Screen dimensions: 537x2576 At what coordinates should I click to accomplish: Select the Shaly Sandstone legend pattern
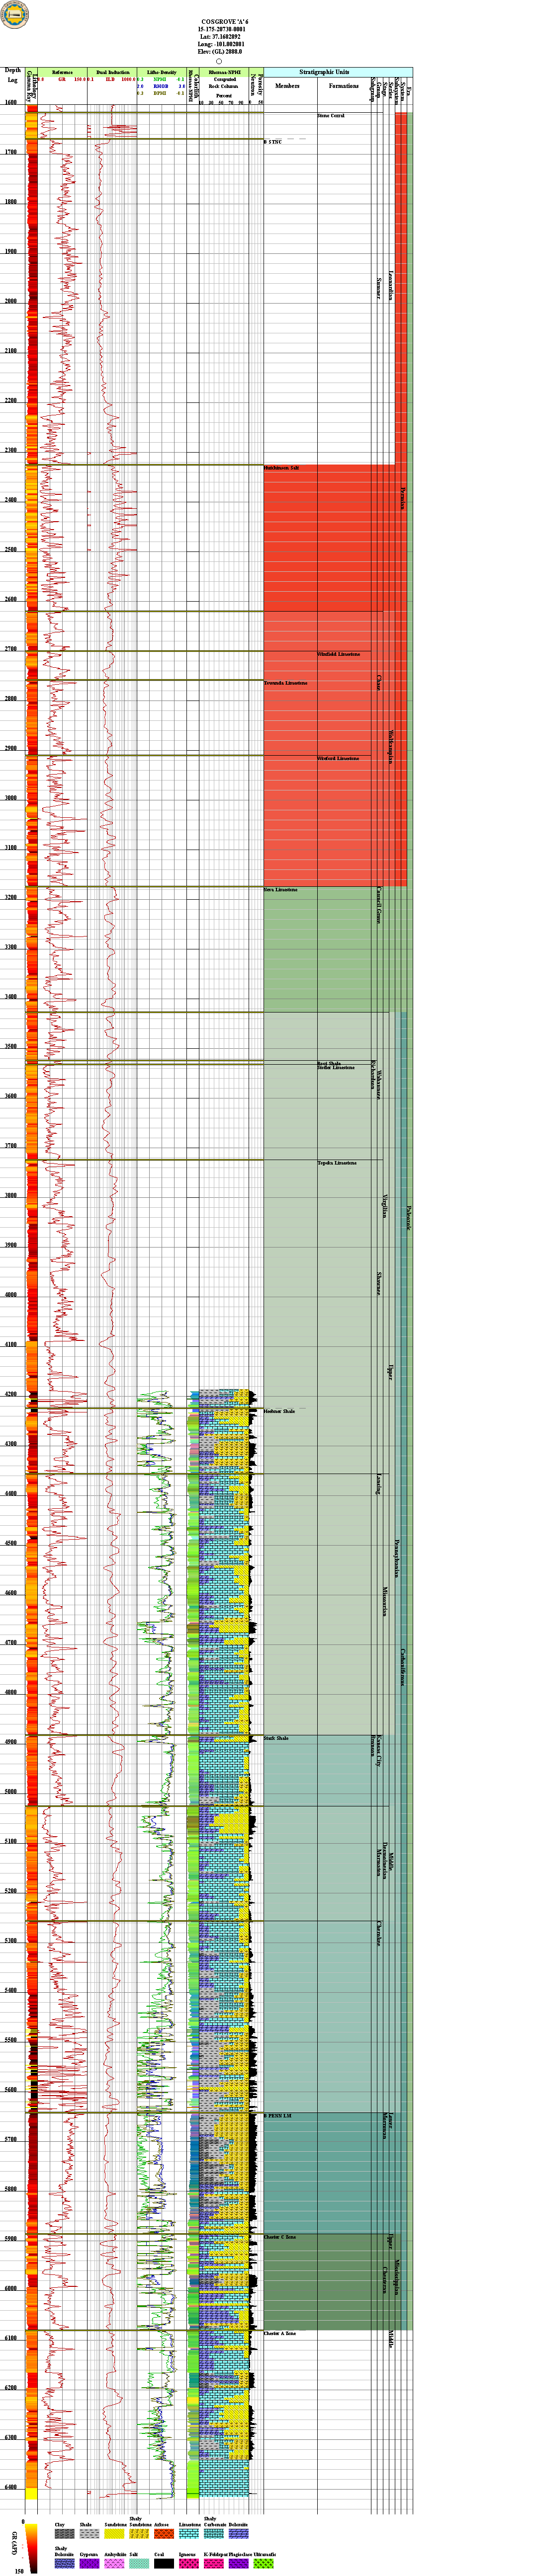(x=139, y=2533)
